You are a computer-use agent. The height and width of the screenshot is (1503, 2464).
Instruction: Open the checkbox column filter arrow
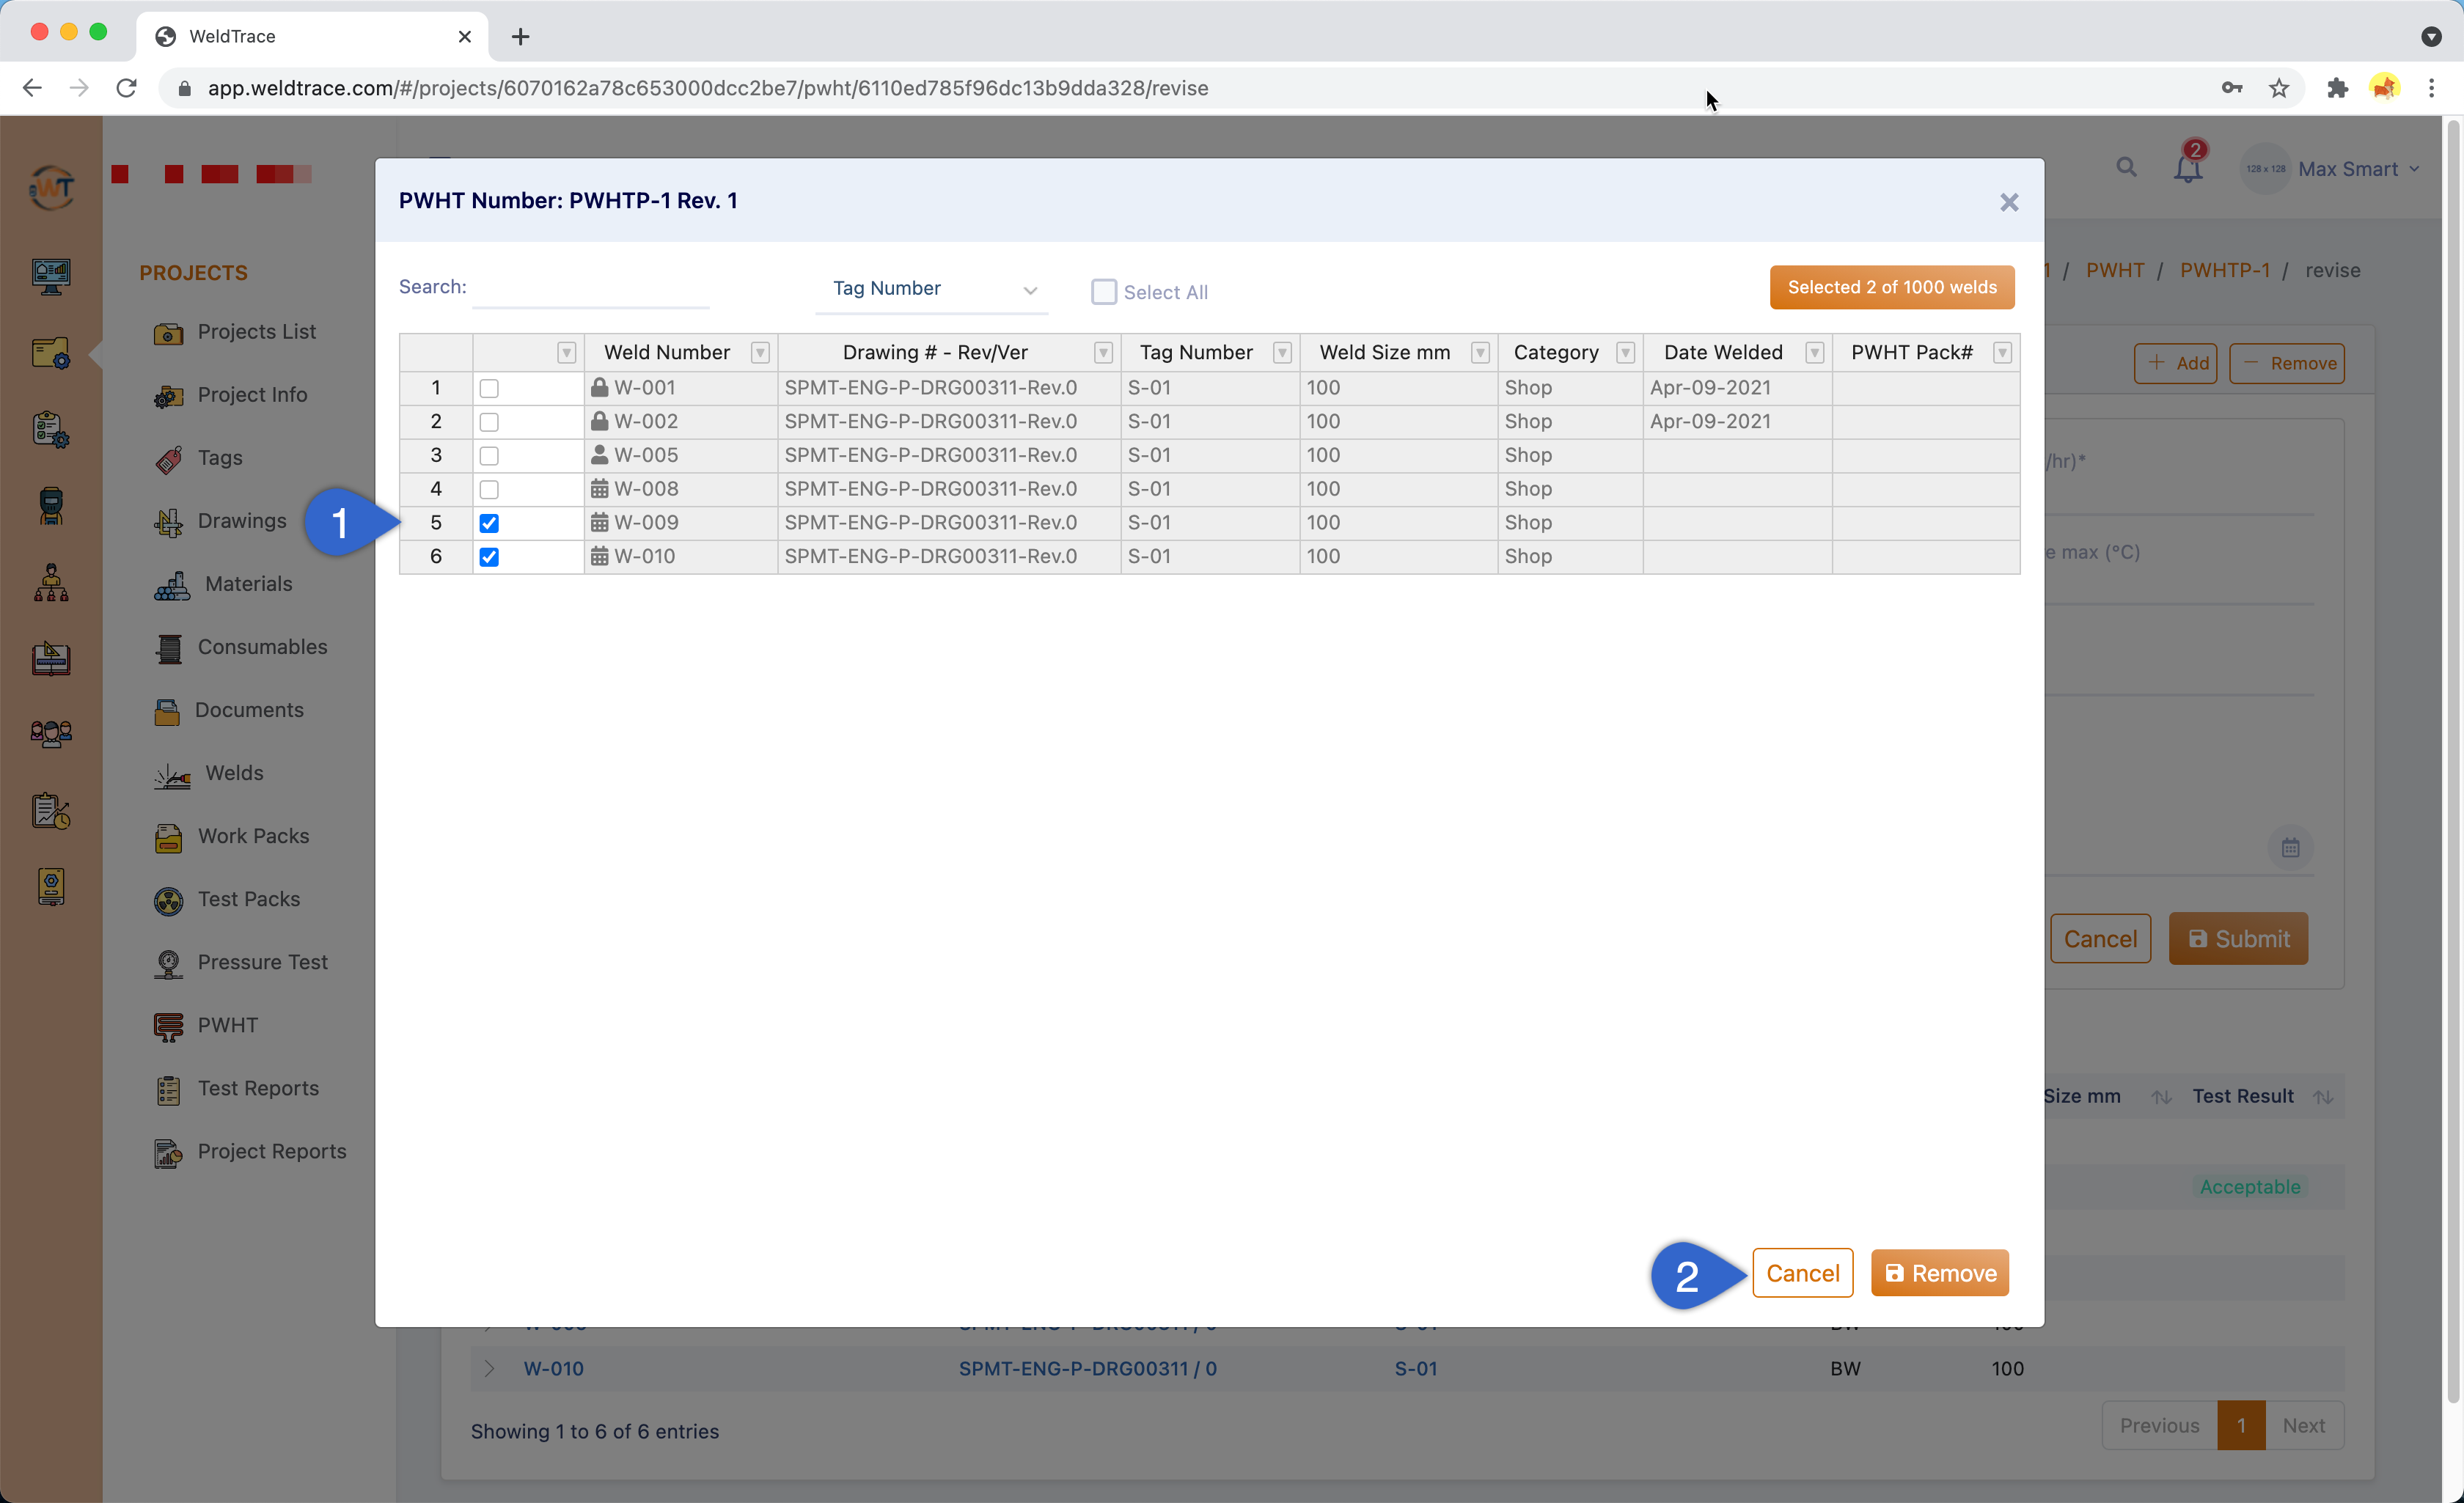click(566, 353)
